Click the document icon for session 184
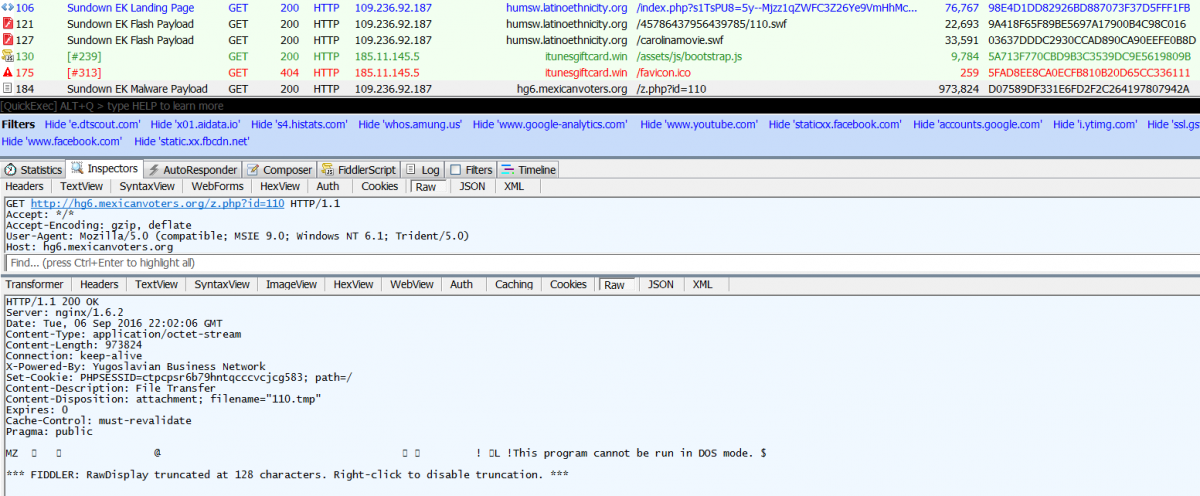Image resolution: width=1200 pixels, height=496 pixels. [x=8, y=89]
